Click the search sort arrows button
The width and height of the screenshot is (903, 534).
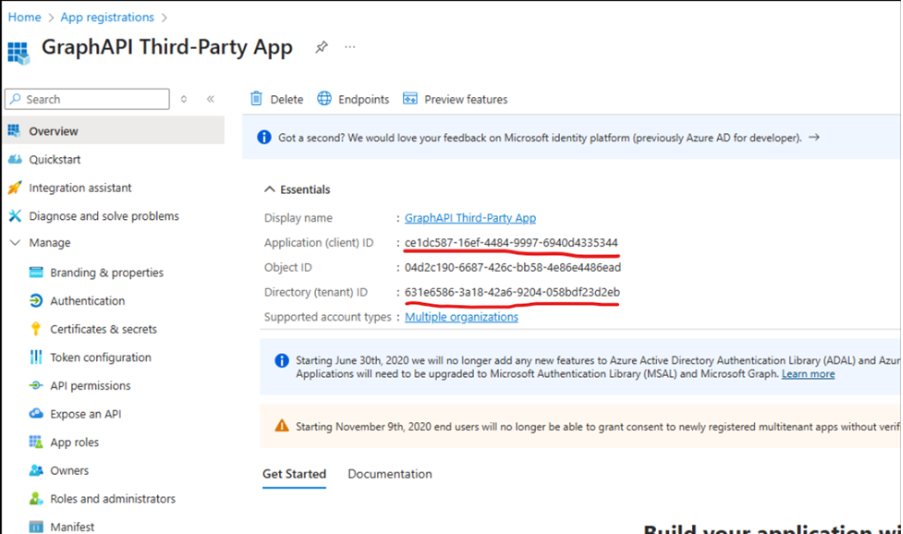[184, 99]
